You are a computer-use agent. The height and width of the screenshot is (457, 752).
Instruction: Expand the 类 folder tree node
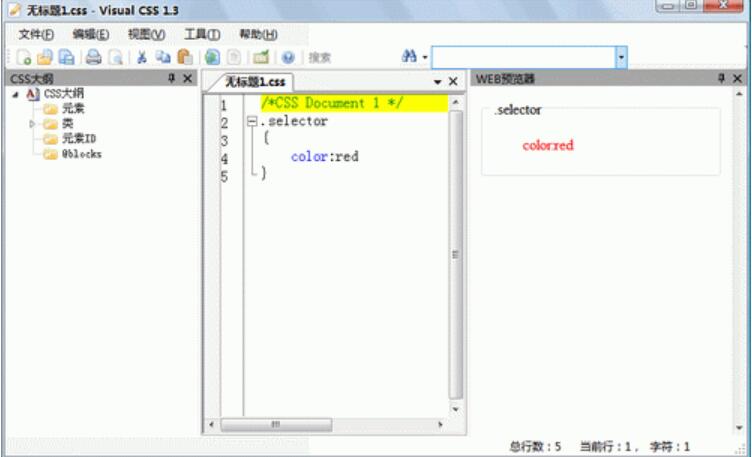tap(32, 124)
